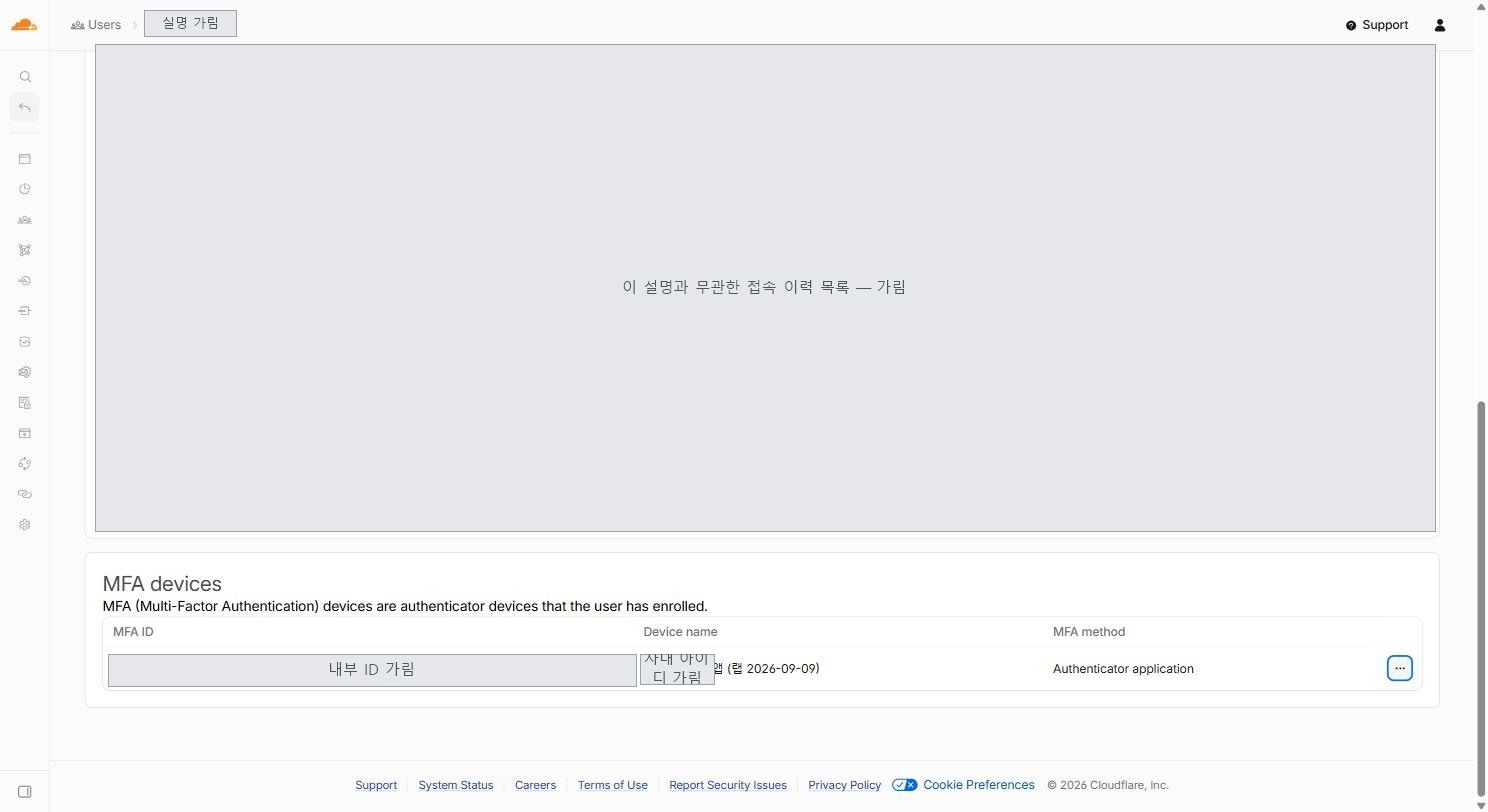Open the Report Security Issues link
Screen dimensions: 1488x812
tap(728, 785)
